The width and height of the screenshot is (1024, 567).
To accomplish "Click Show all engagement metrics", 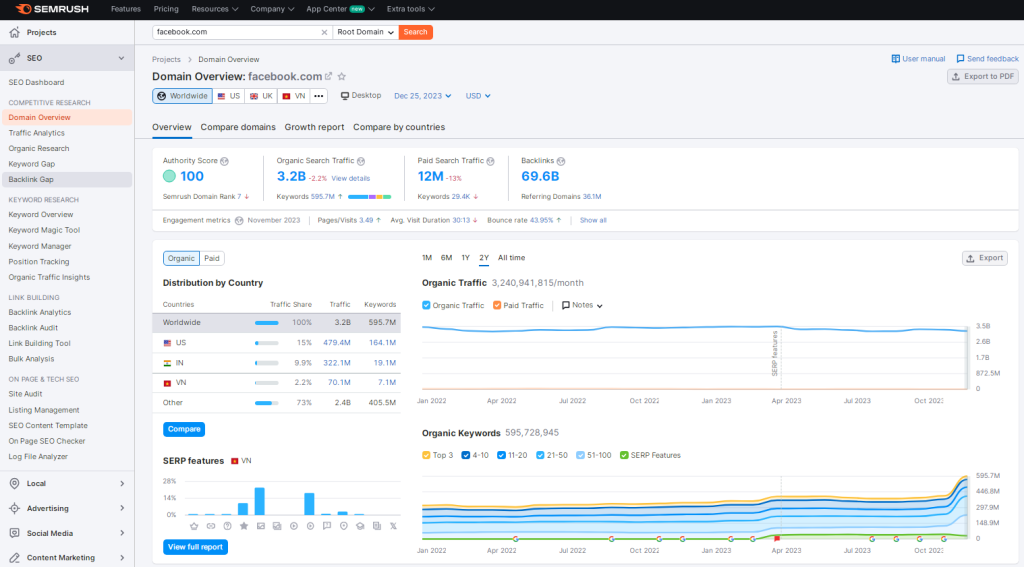I will click(593, 221).
